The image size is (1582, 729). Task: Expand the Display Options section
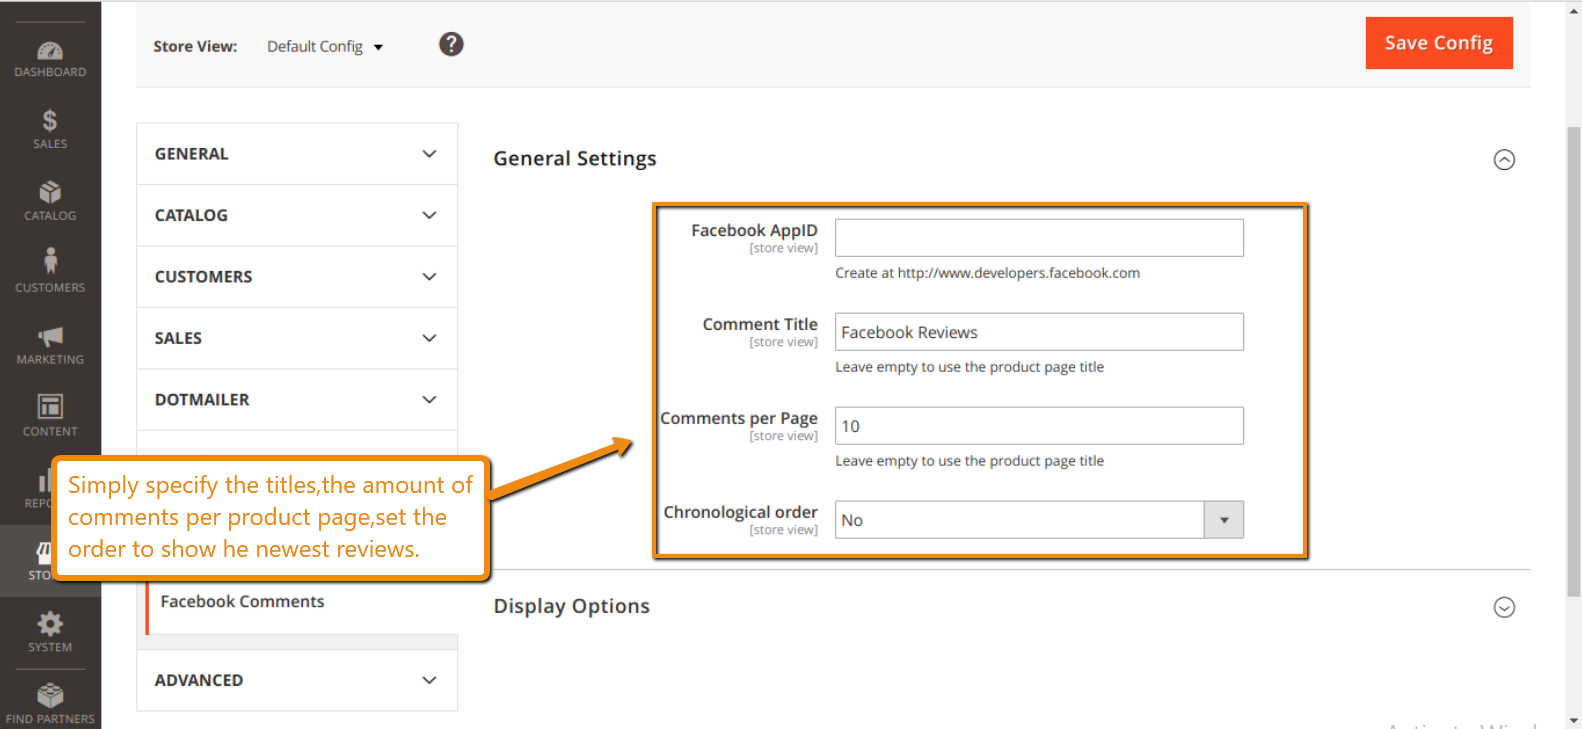point(1504,607)
